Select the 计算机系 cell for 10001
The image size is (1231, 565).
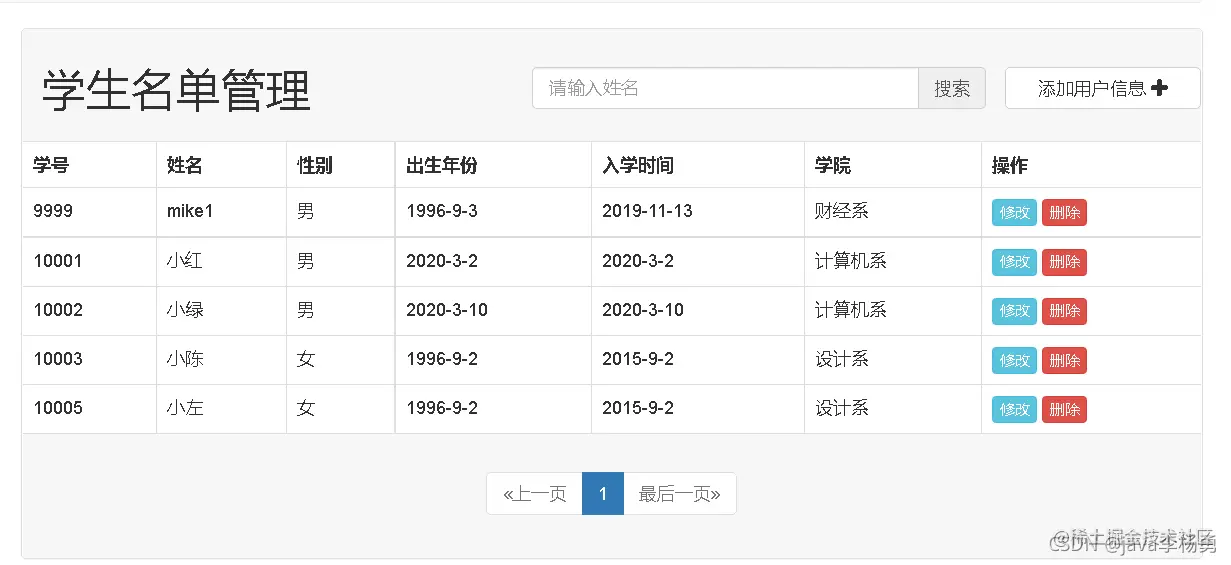(x=851, y=261)
